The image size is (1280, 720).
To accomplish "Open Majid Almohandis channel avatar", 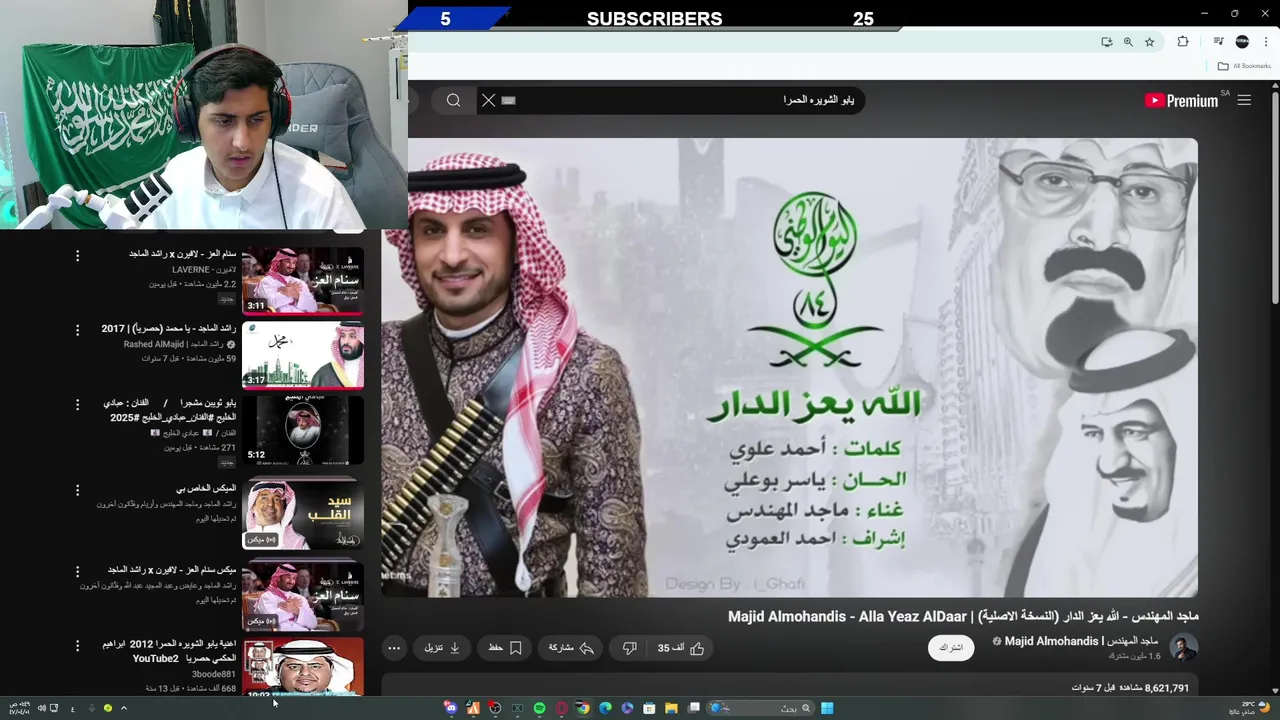I will 1184,647.
